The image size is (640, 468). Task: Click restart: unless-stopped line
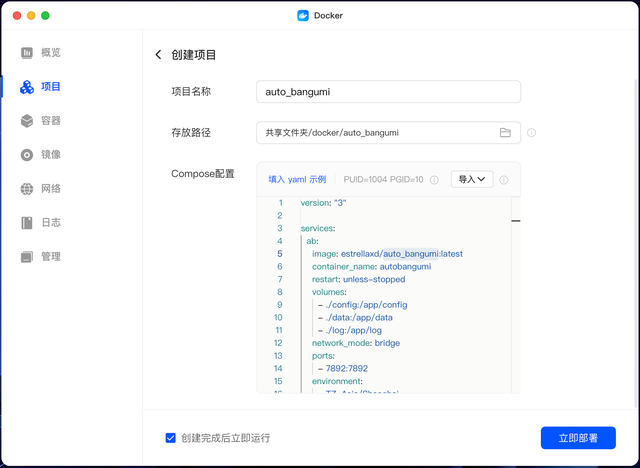358,279
